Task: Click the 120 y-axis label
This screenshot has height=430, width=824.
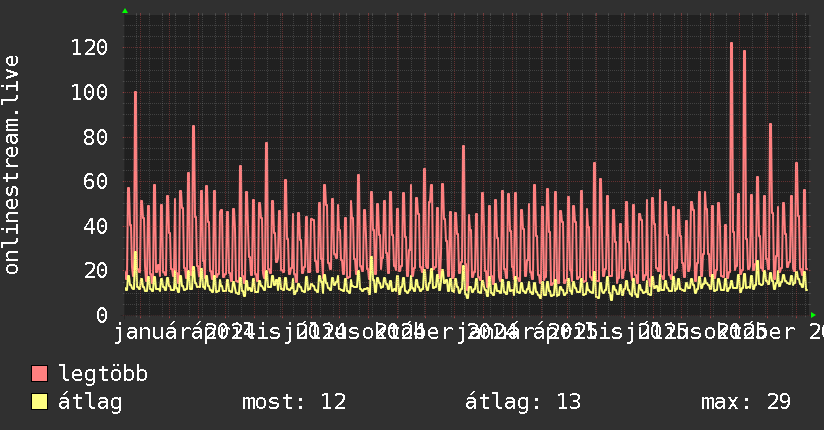Action: pos(89,48)
